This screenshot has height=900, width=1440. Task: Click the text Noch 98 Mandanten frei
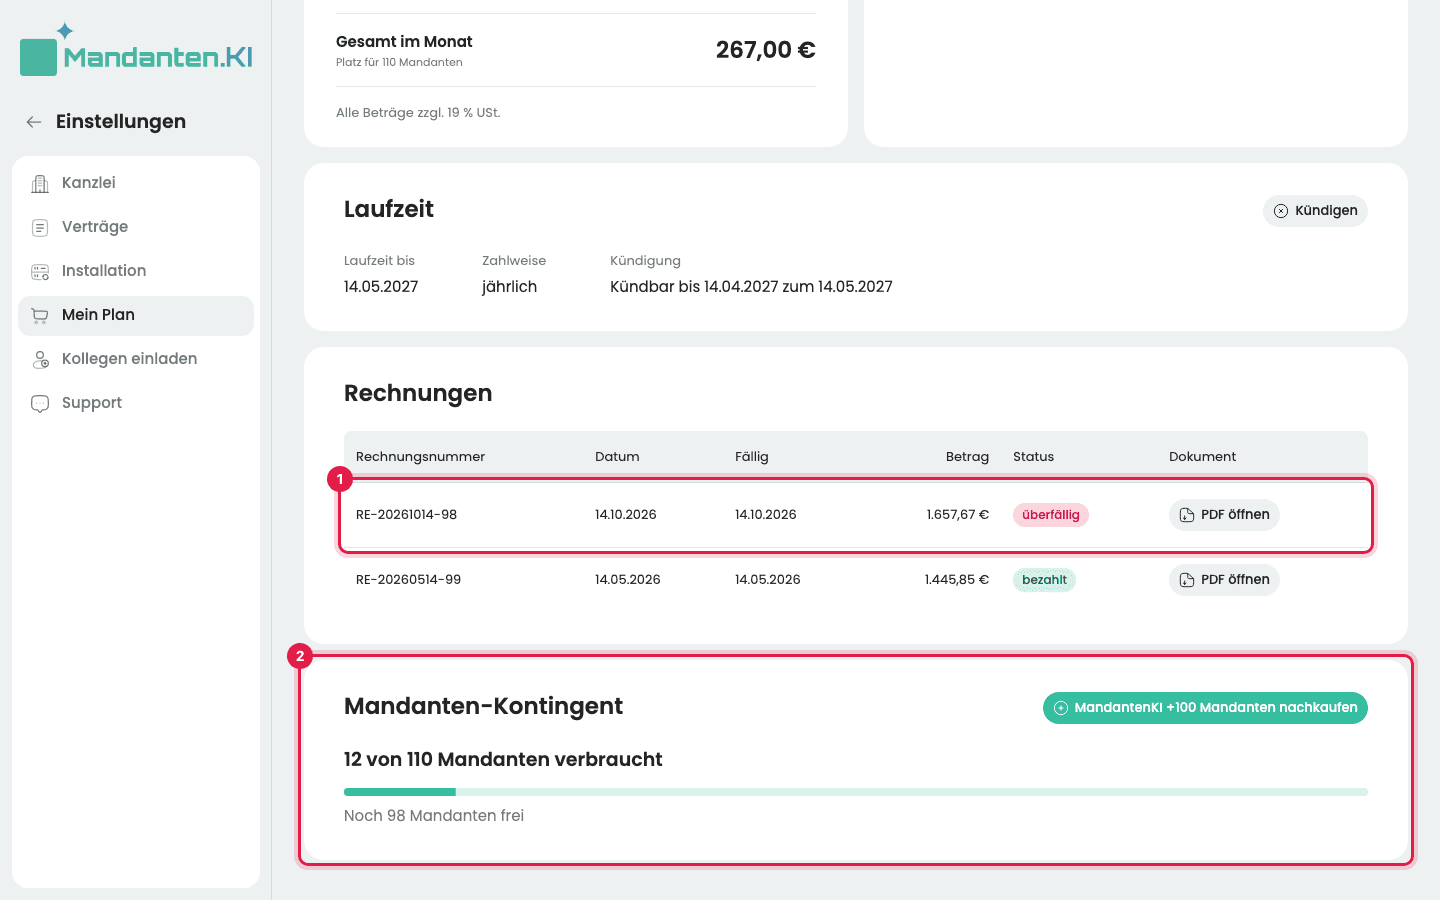tap(434, 816)
